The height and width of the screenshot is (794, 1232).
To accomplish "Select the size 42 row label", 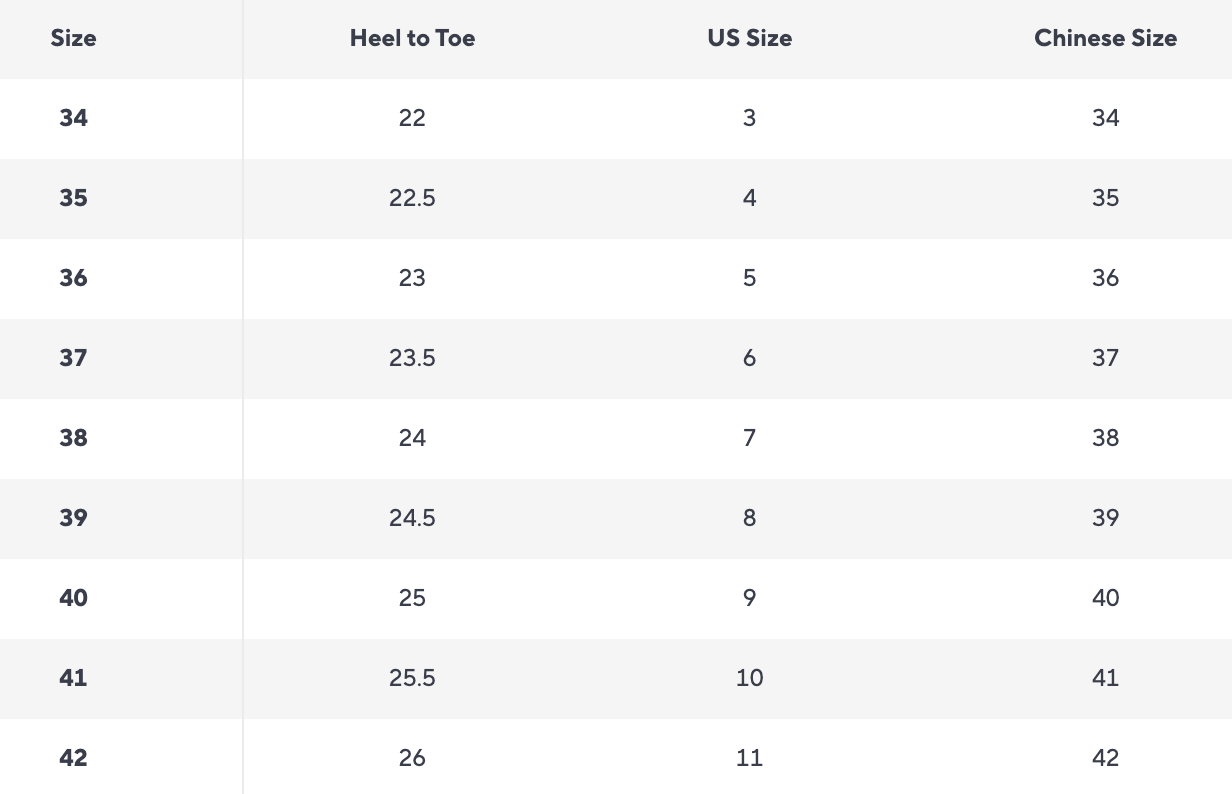I will 73,758.
